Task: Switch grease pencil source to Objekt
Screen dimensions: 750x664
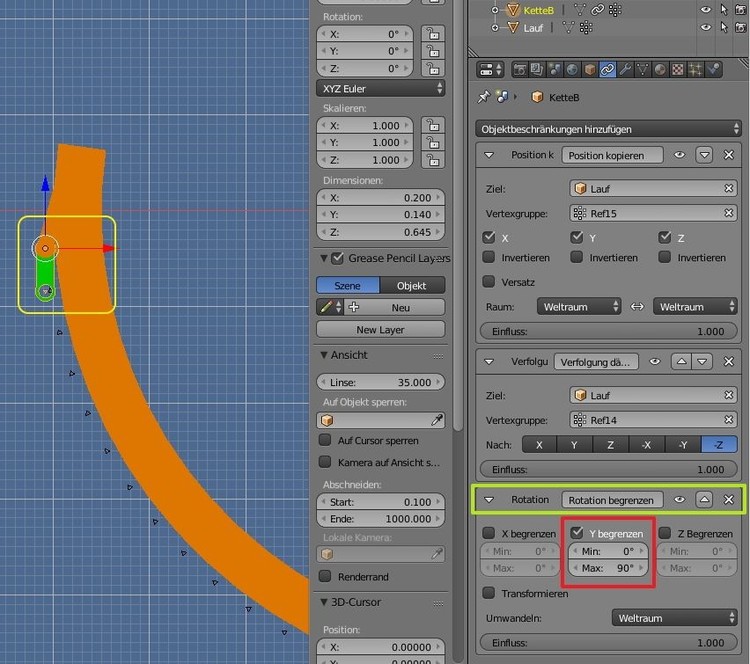Action: click(412, 286)
